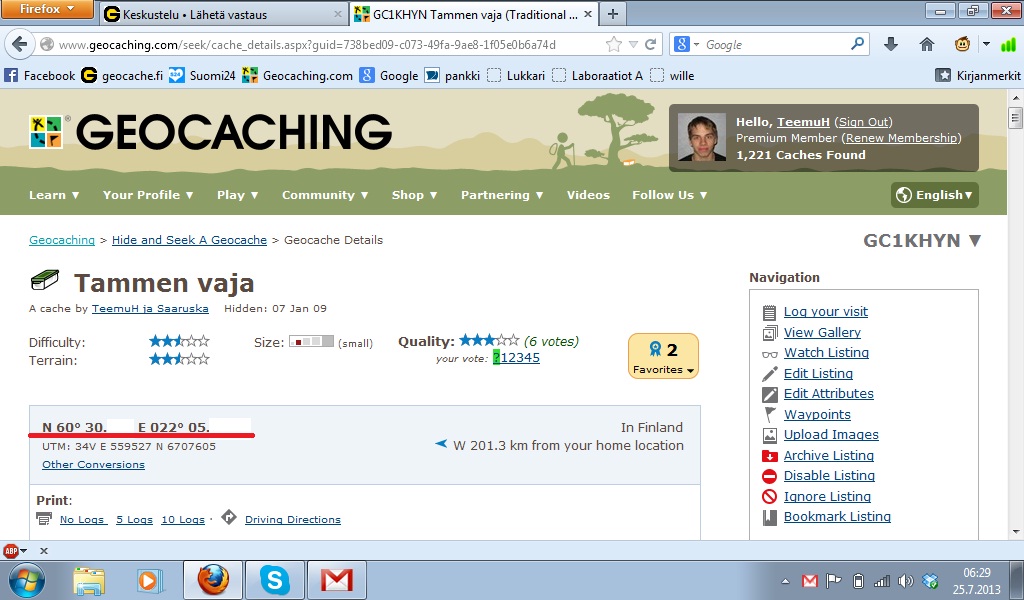
Task: Click the Waypoints flag icon
Action: tap(769, 415)
